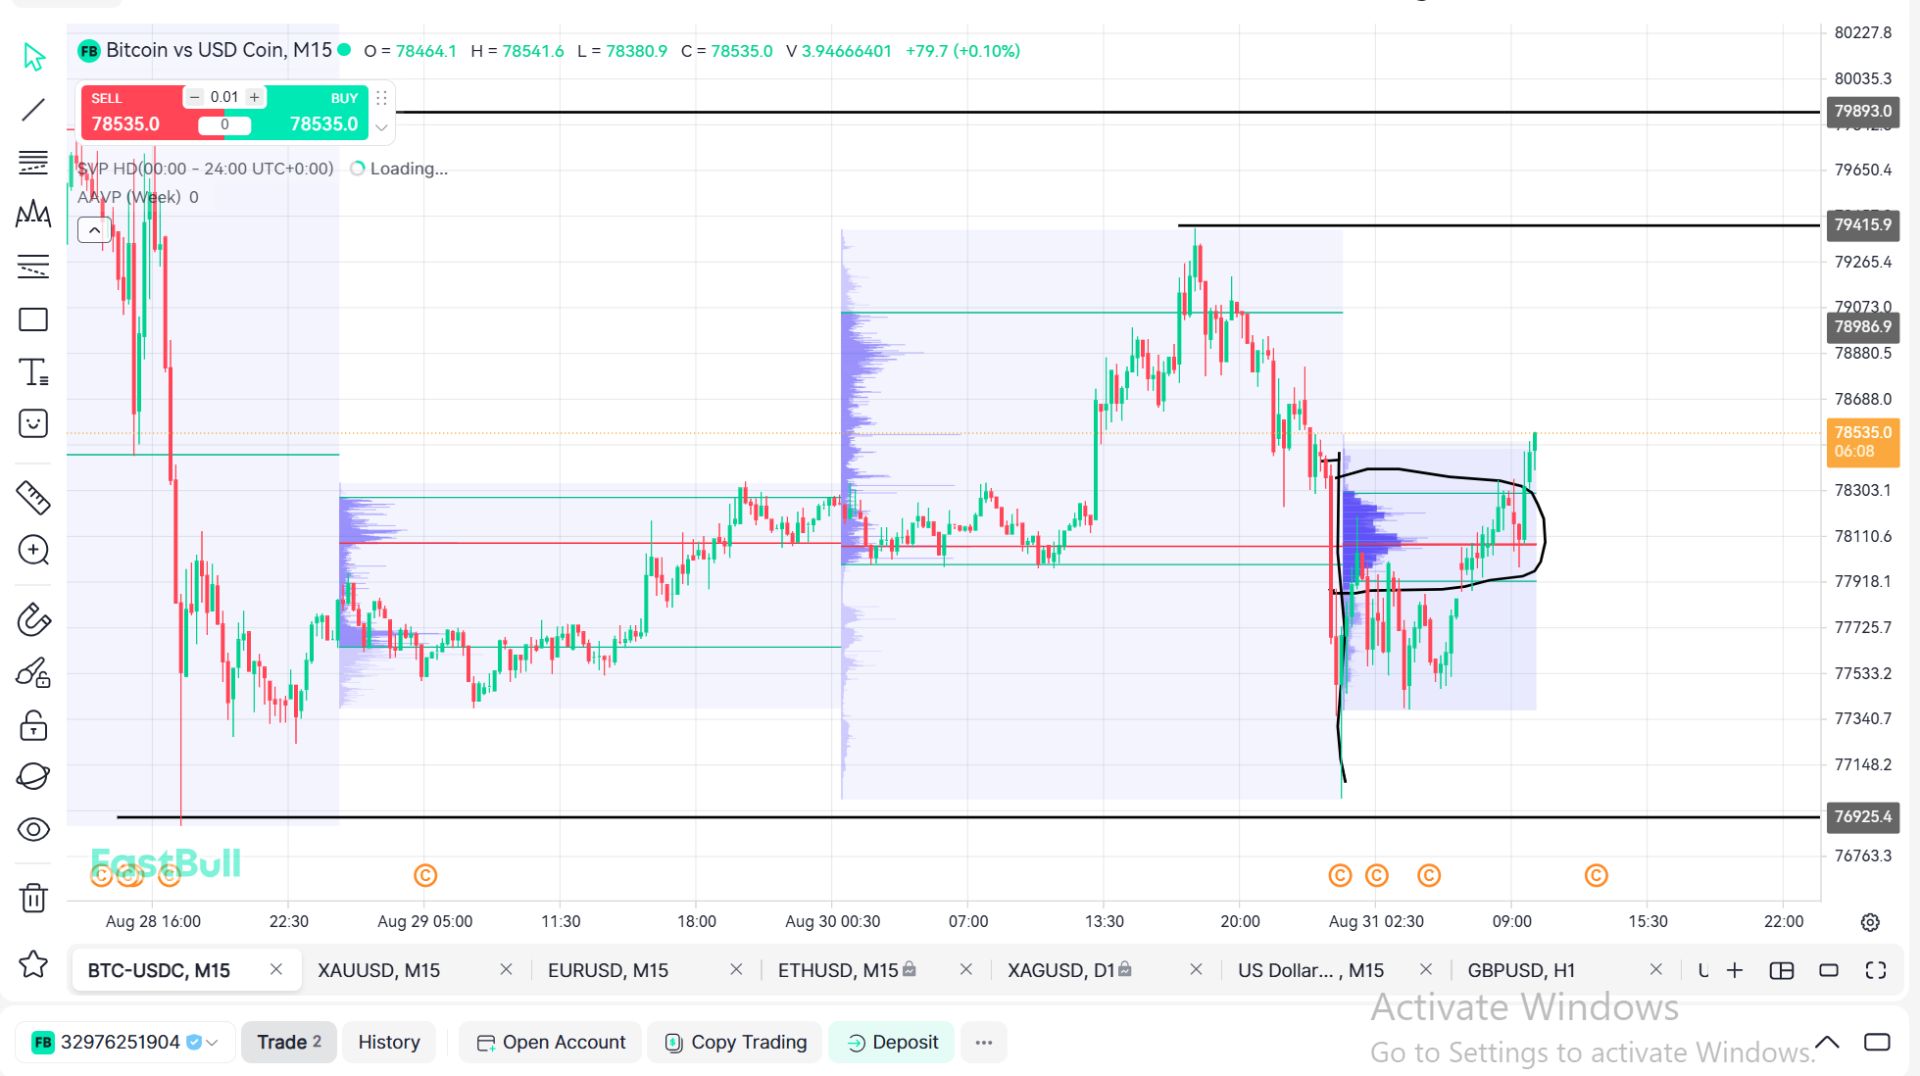Open the Fibonacci retracement tool
1920x1076 pixels.
click(33, 162)
